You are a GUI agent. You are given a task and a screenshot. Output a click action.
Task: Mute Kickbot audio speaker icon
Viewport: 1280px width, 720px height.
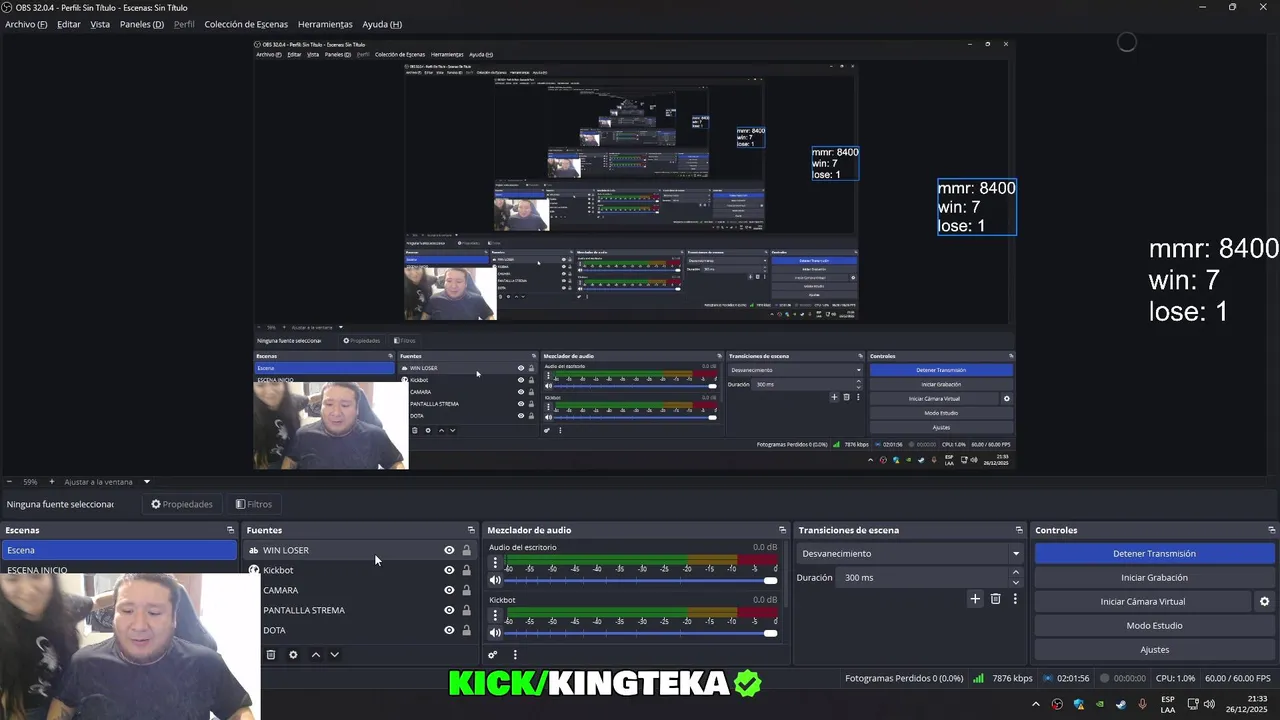tap(494, 632)
